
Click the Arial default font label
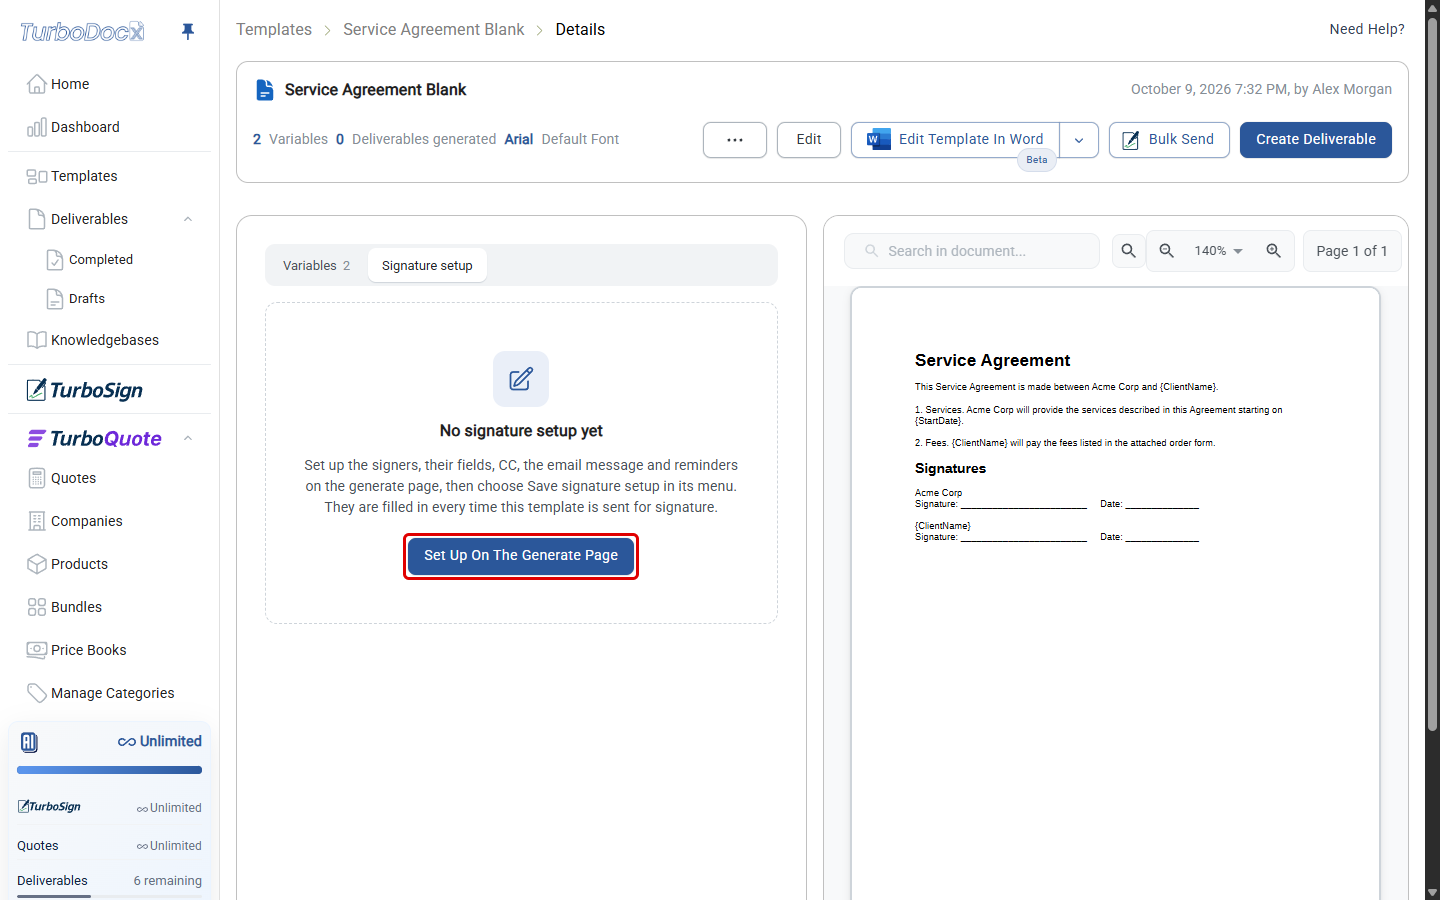point(519,139)
